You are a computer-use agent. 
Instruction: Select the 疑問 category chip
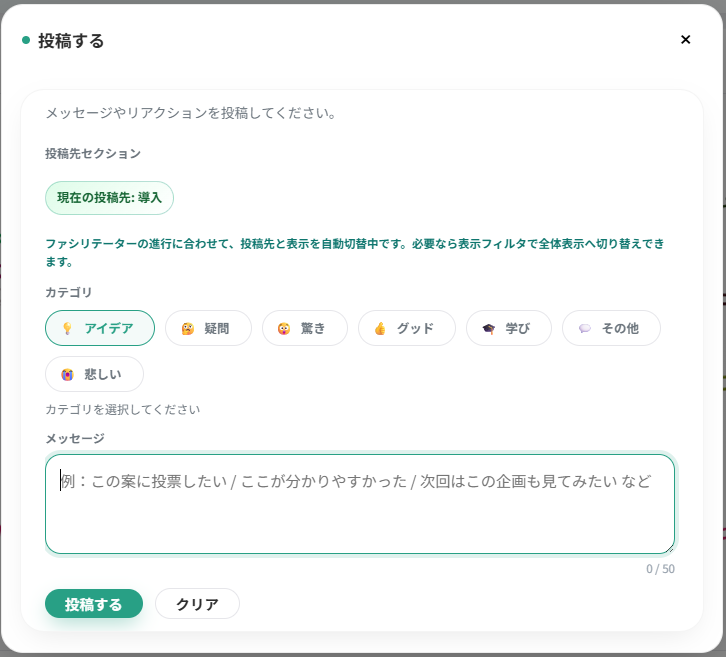point(208,328)
